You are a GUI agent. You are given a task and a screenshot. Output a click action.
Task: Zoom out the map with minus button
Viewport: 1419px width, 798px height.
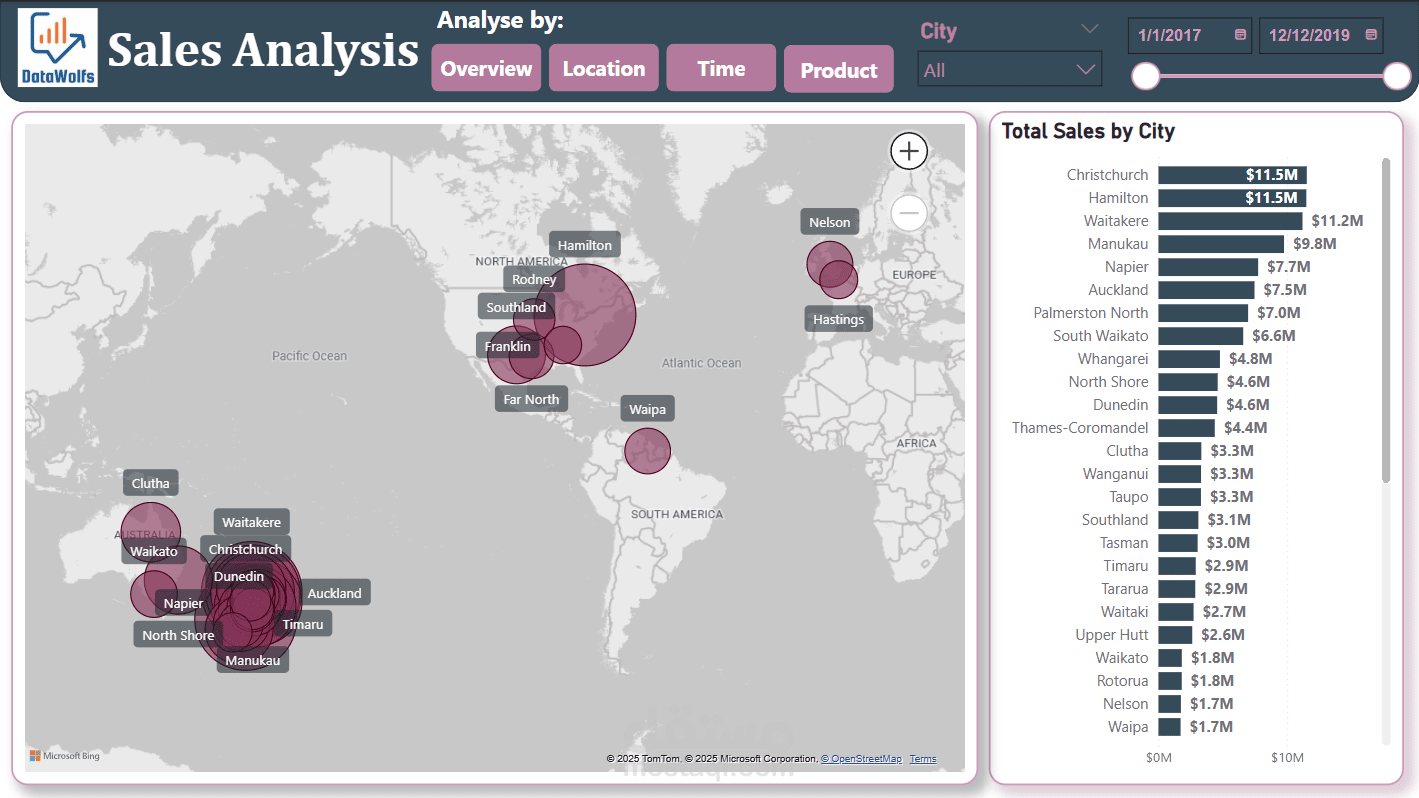click(909, 213)
